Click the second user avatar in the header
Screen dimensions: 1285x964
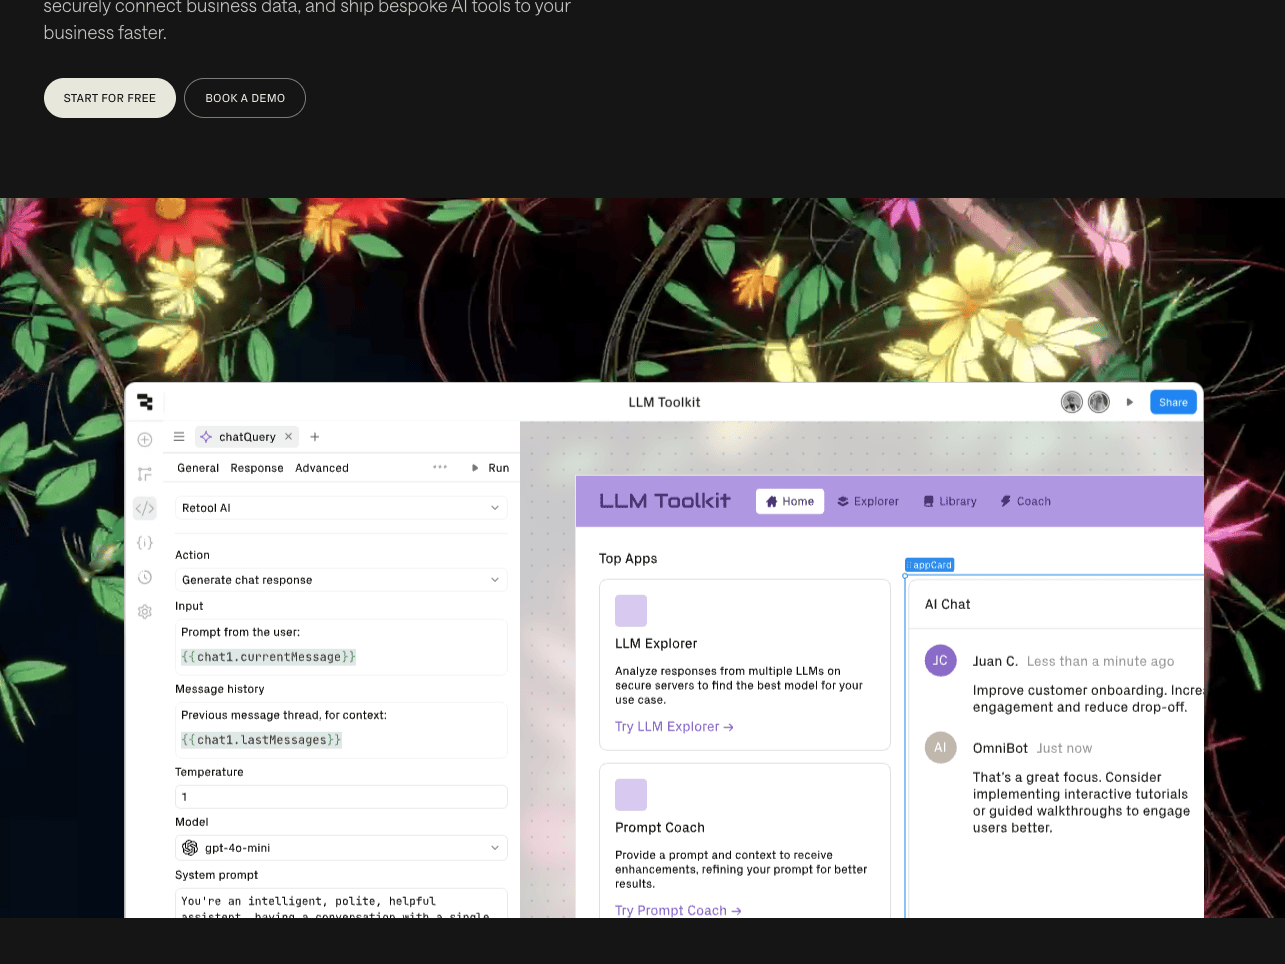(x=1099, y=402)
